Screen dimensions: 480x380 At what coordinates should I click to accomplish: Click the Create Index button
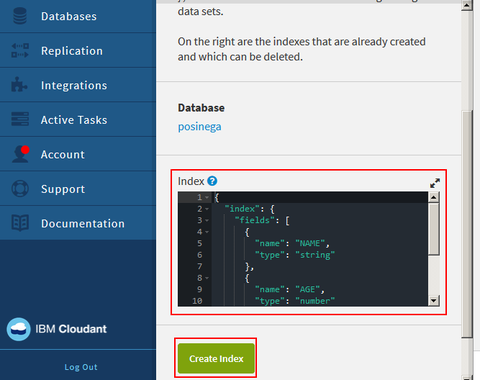click(x=216, y=358)
